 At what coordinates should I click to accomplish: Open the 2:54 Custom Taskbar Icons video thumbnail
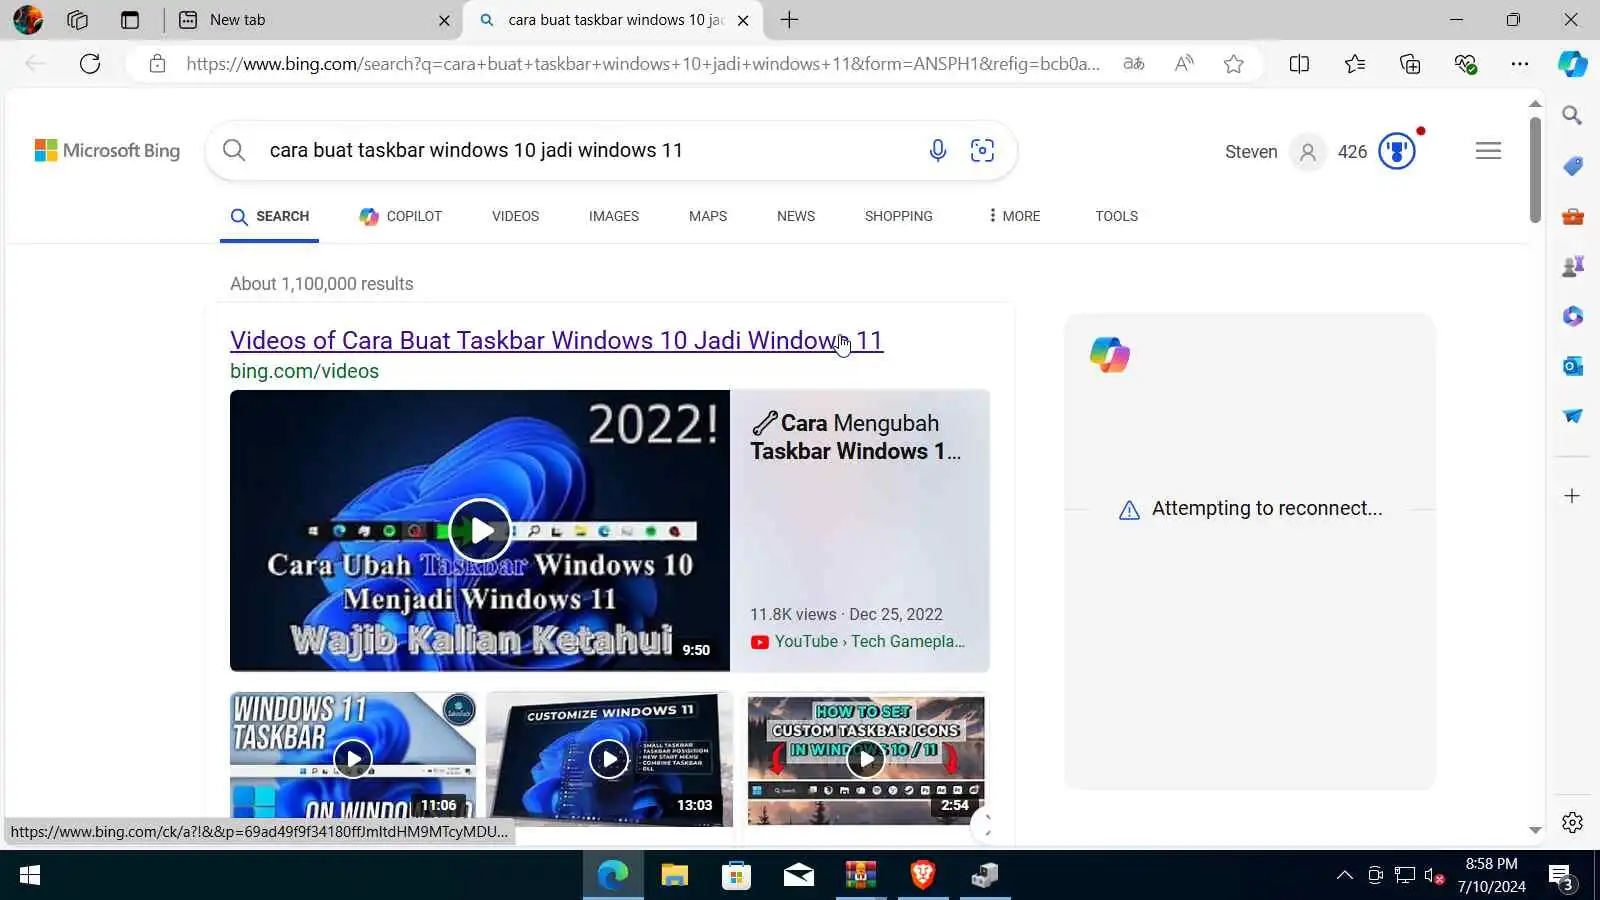click(x=866, y=759)
